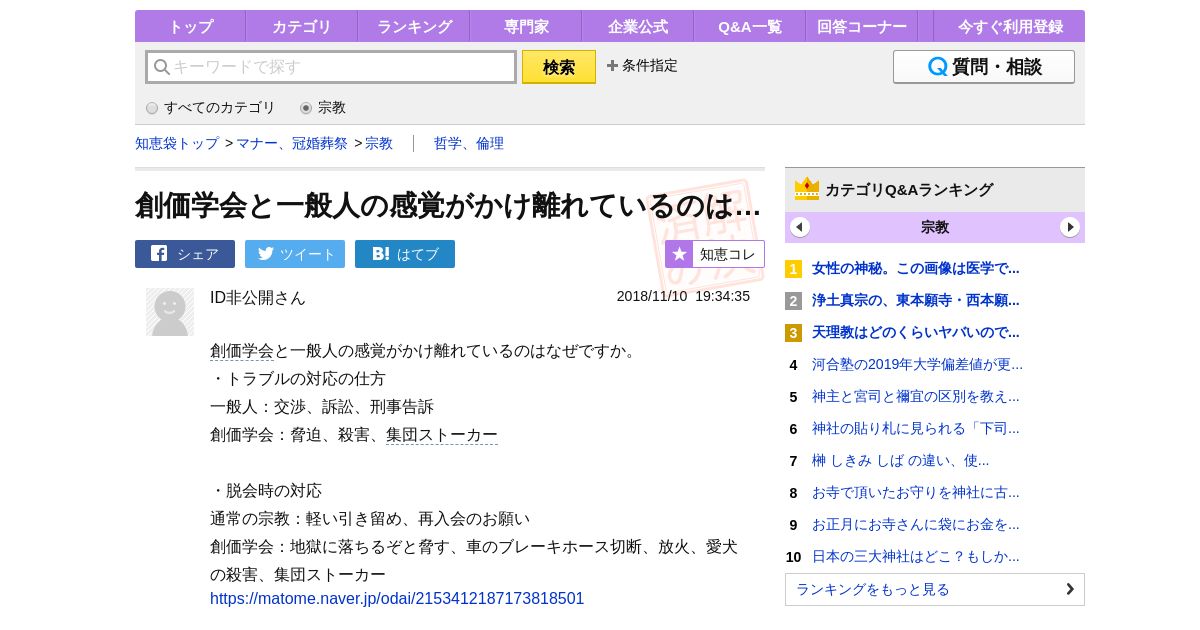Select the 宗教 radio button
The width and height of the screenshot is (1200, 630).
[306, 108]
